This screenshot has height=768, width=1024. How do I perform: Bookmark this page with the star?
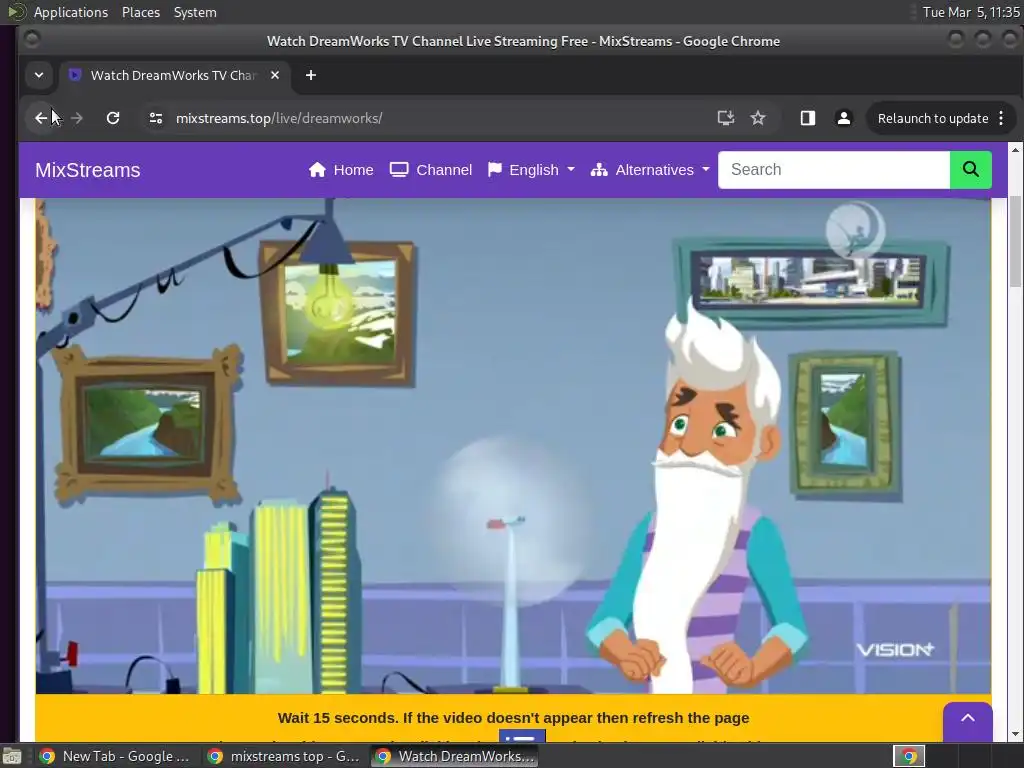click(x=758, y=118)
